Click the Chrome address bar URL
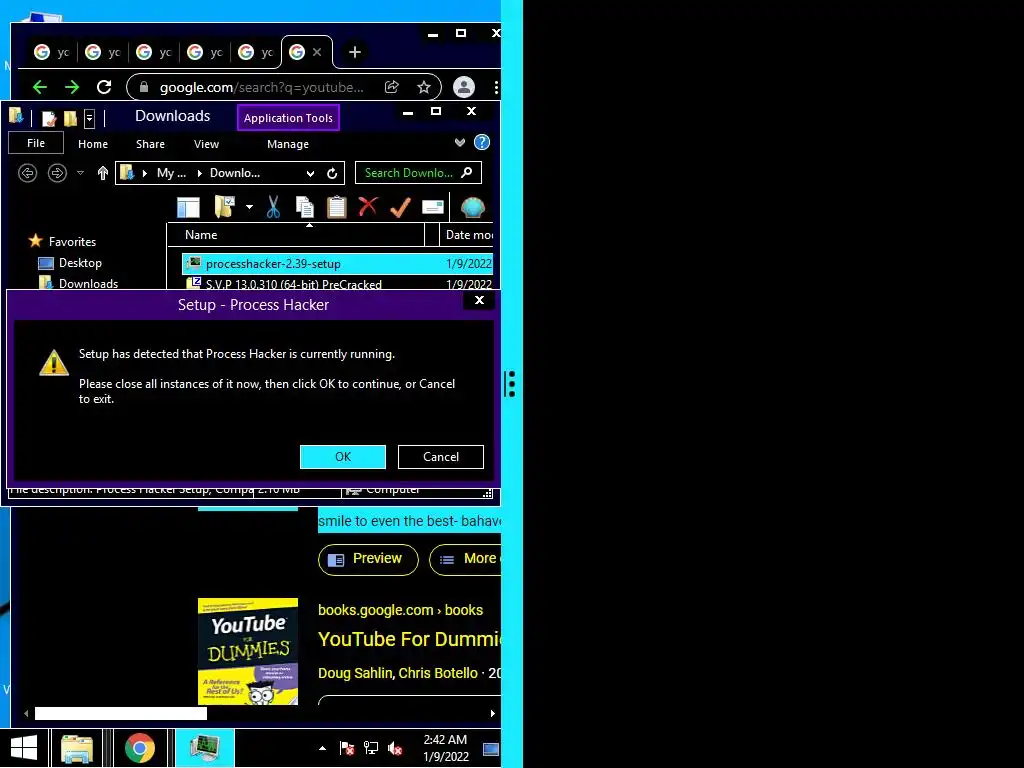1024x768 pixels. (261, 87)
